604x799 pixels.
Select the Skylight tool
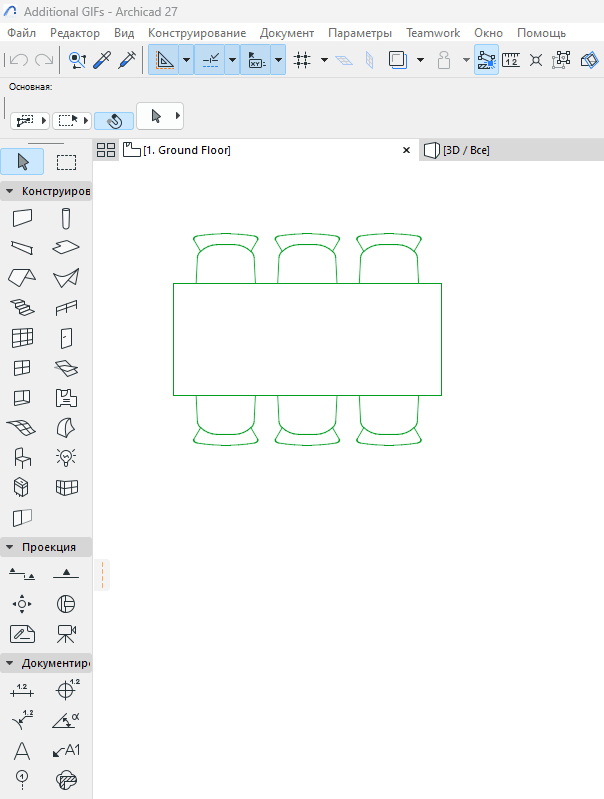(x=66, y=368)
